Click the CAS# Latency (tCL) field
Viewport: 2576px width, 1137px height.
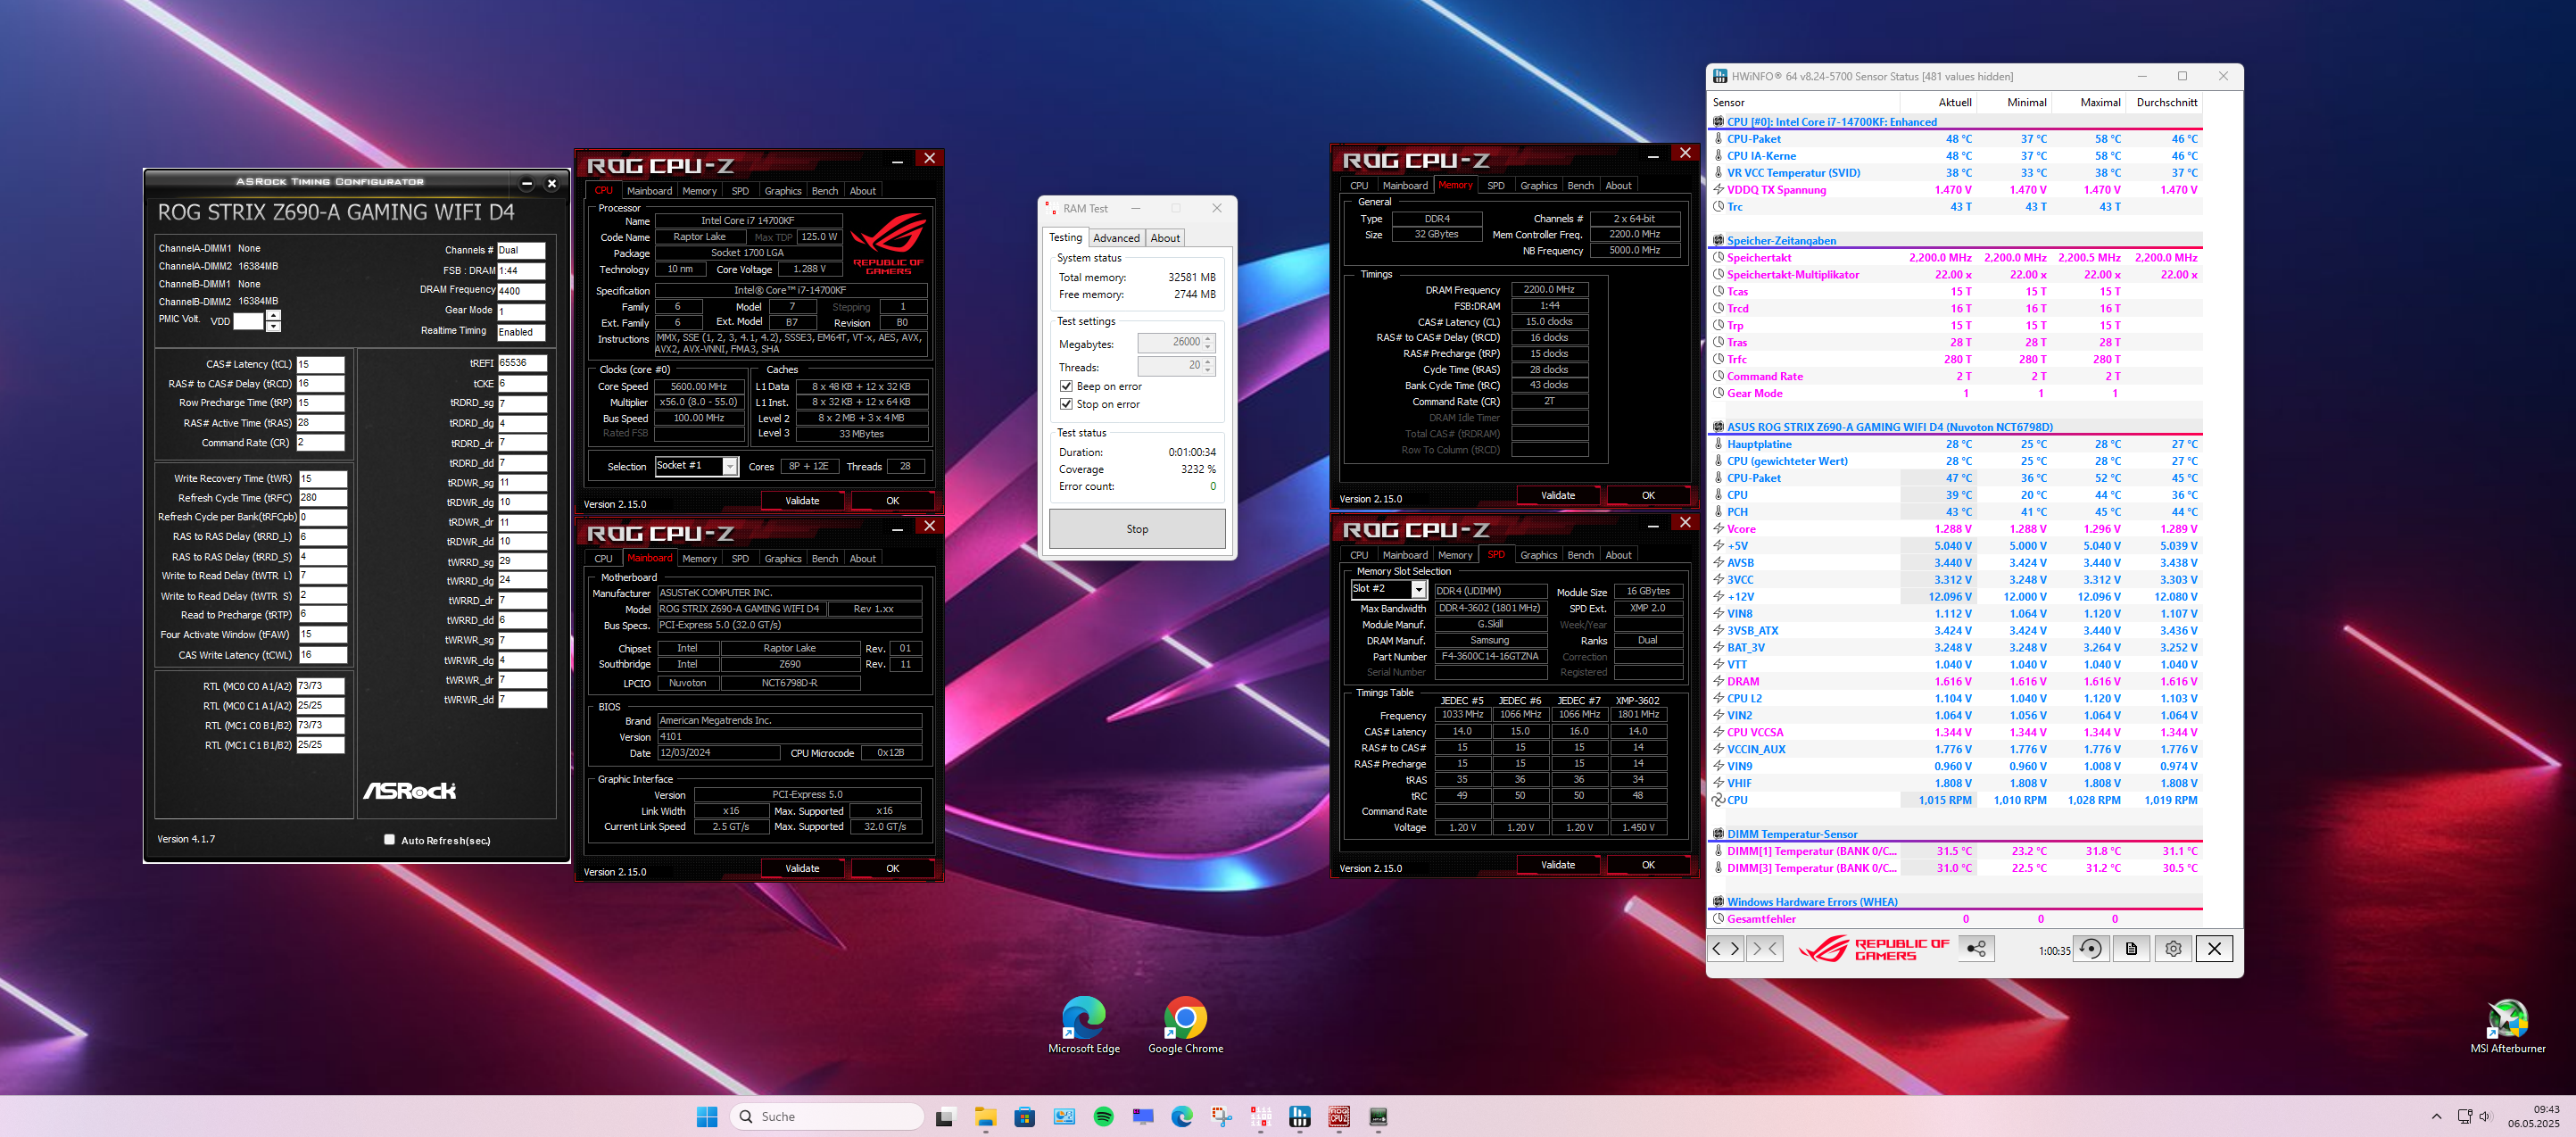pyautogui.click(x=321, y=364)
